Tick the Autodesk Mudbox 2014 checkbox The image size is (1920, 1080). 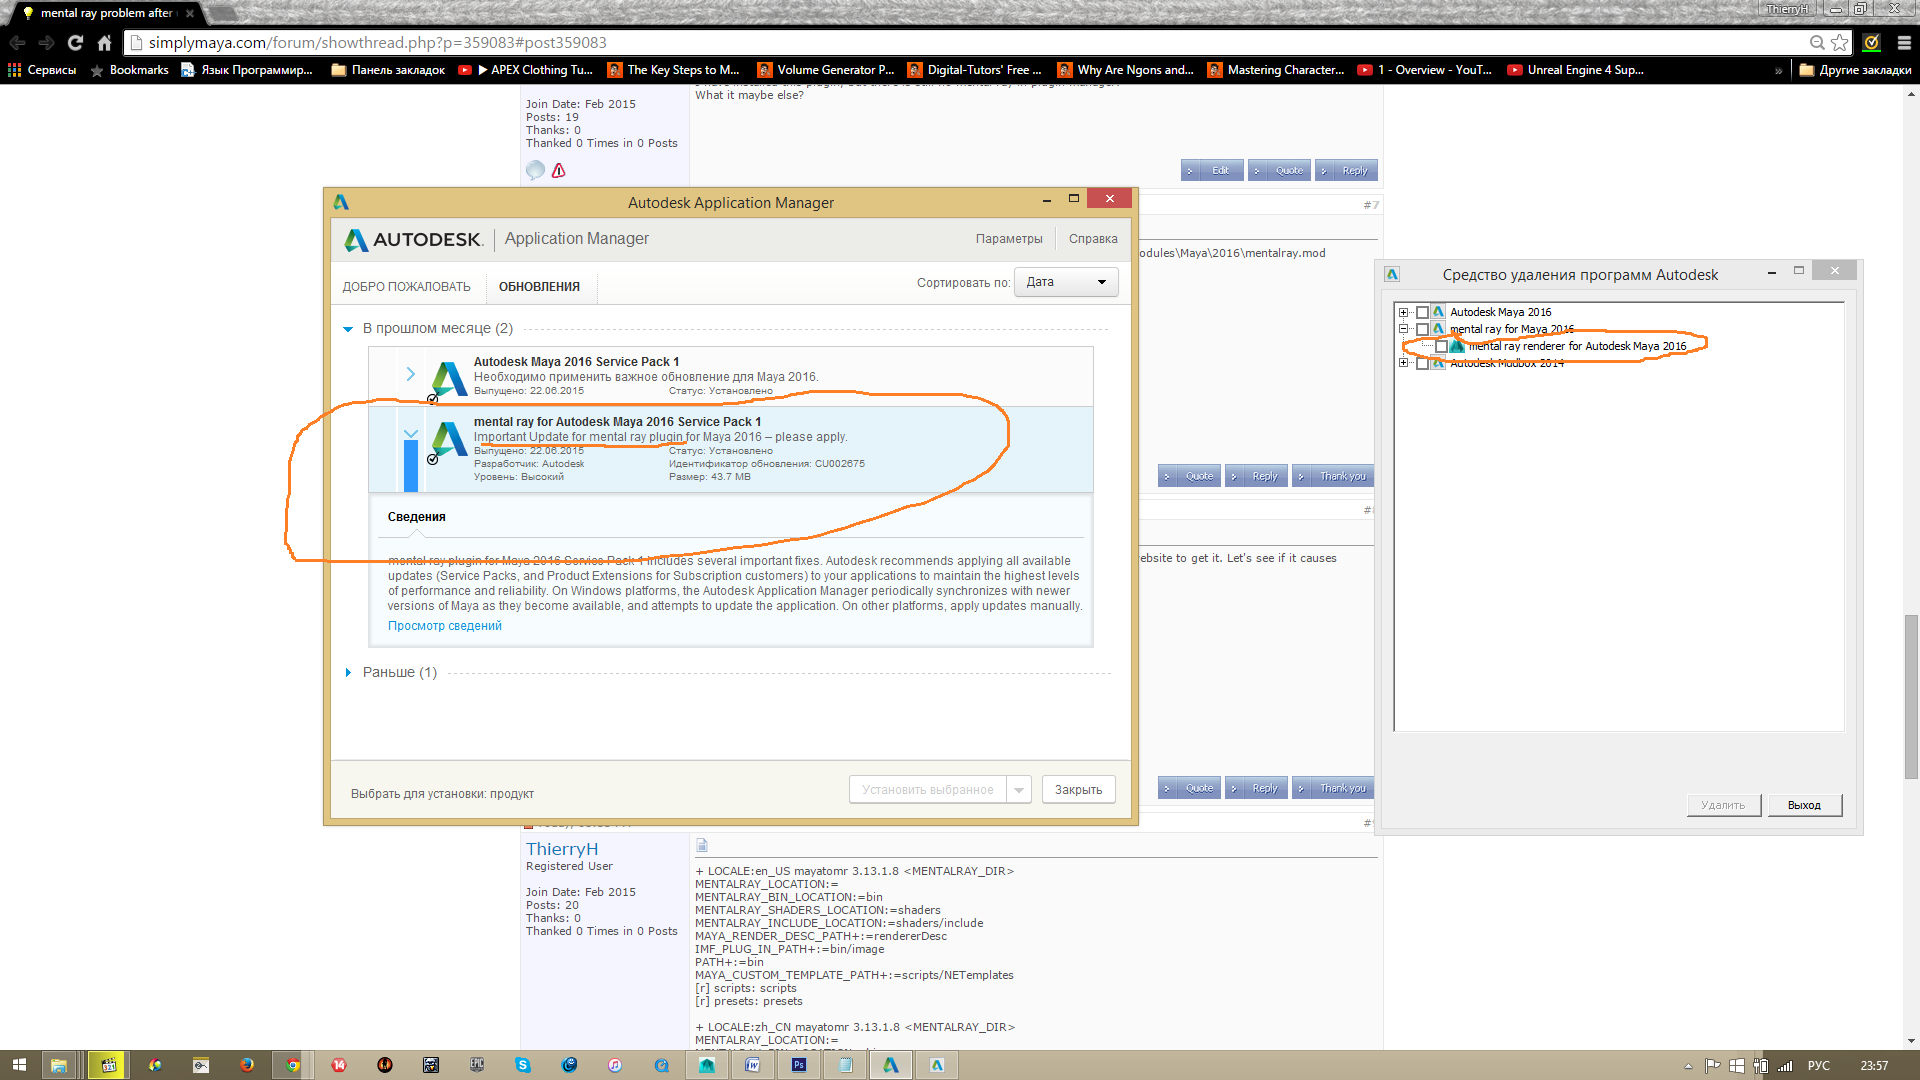(1422, 363)
